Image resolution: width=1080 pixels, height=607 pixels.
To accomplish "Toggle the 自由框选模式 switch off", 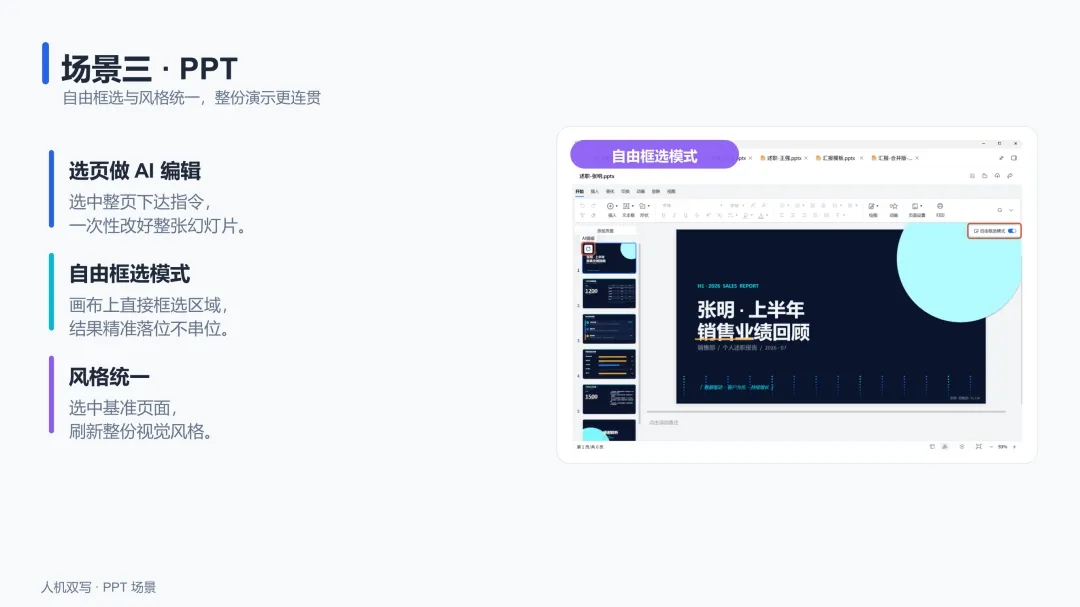I will point(1012,231).
